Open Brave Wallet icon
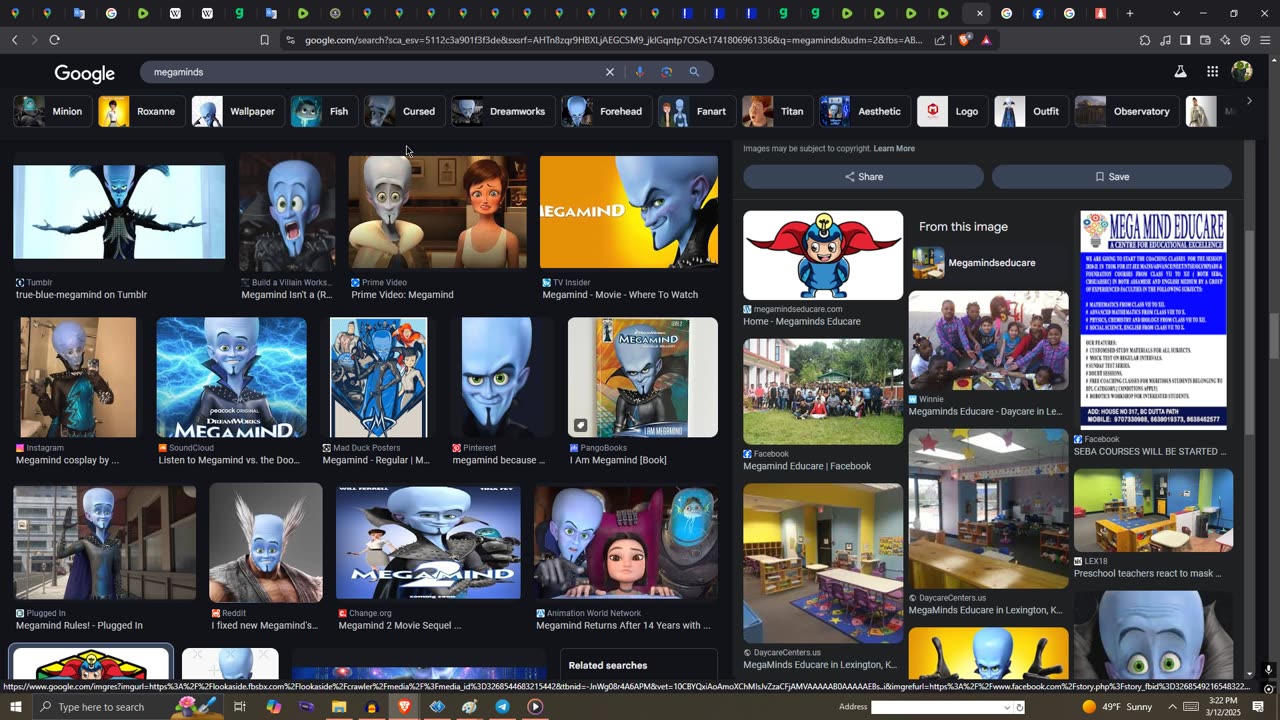The height and width of the screenshot is (720, 1280). pos(1205,40)
